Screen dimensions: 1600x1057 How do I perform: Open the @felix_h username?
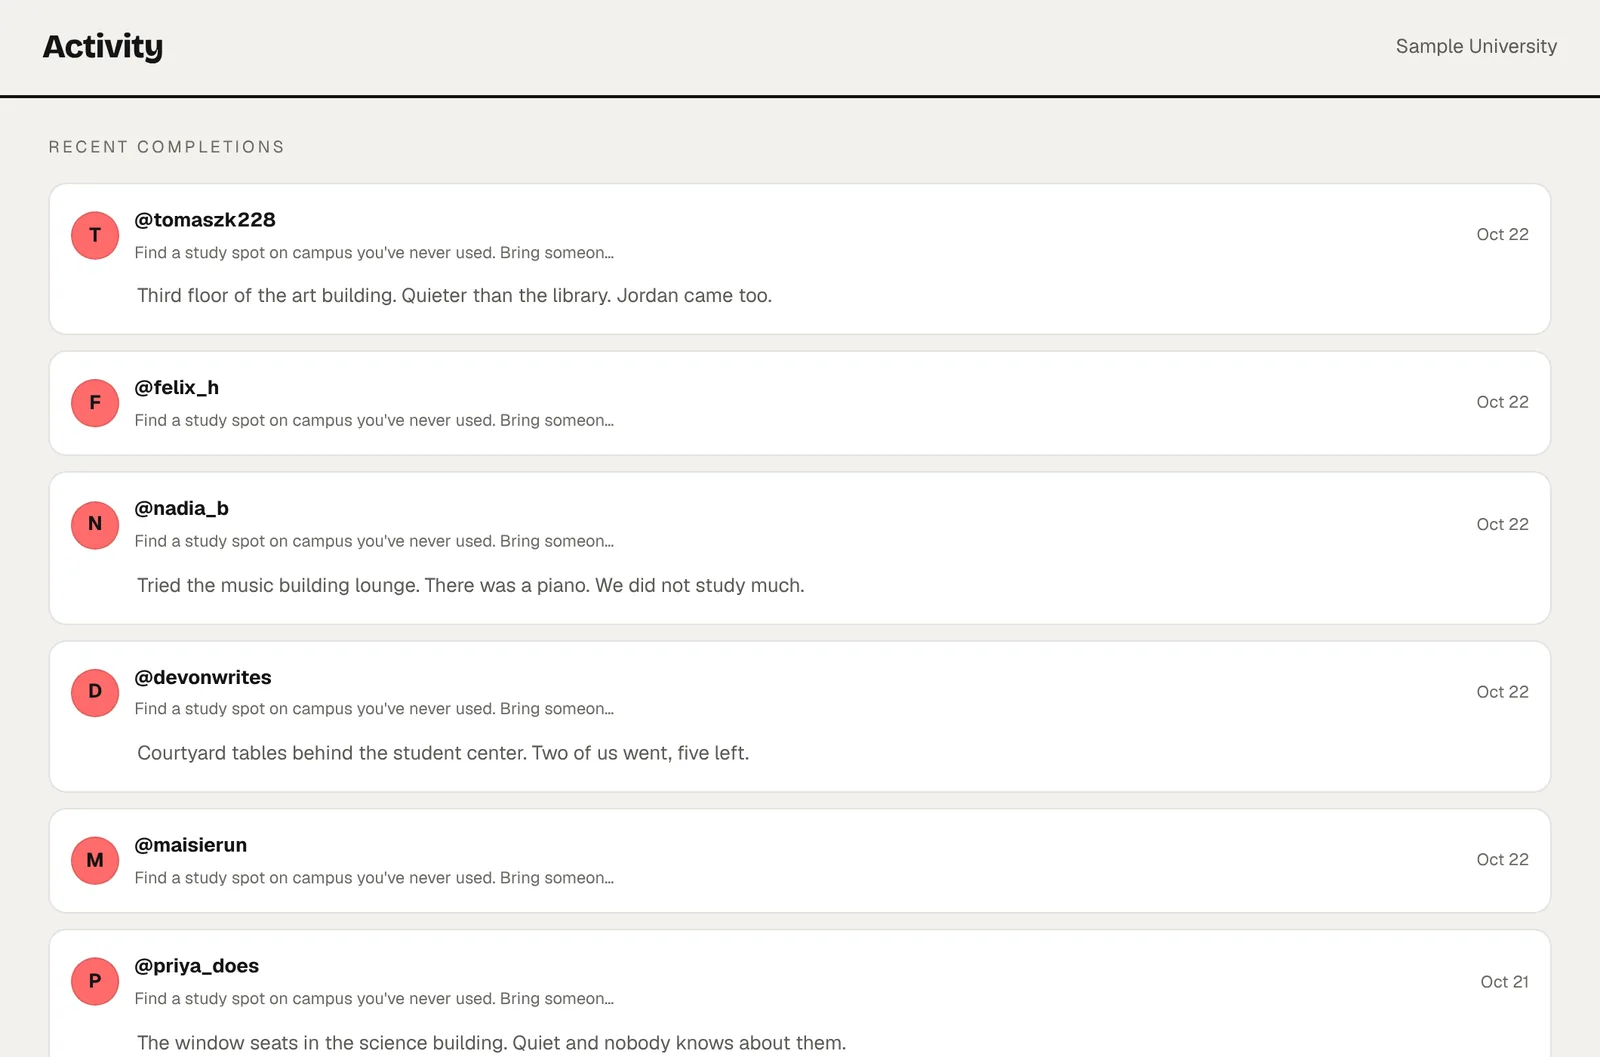pyautogui.click(x=177, y=388)
